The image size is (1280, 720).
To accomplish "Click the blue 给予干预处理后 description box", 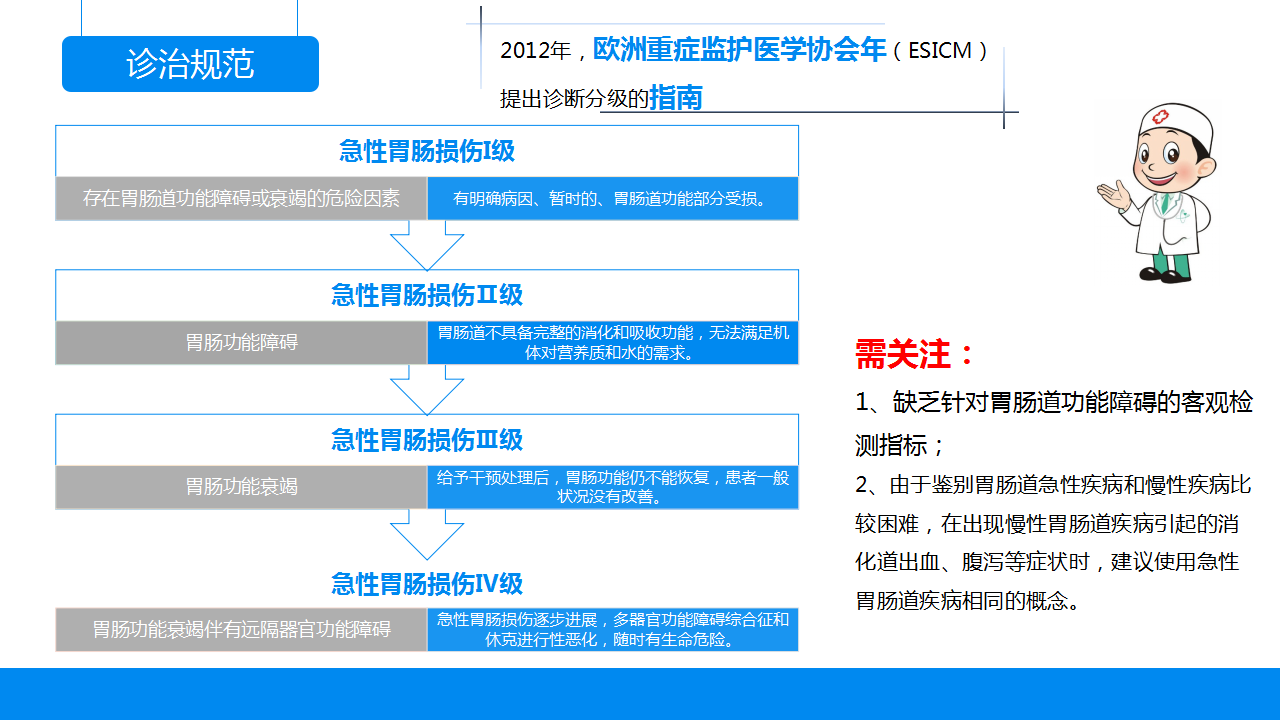I will (x=612, y=487).
